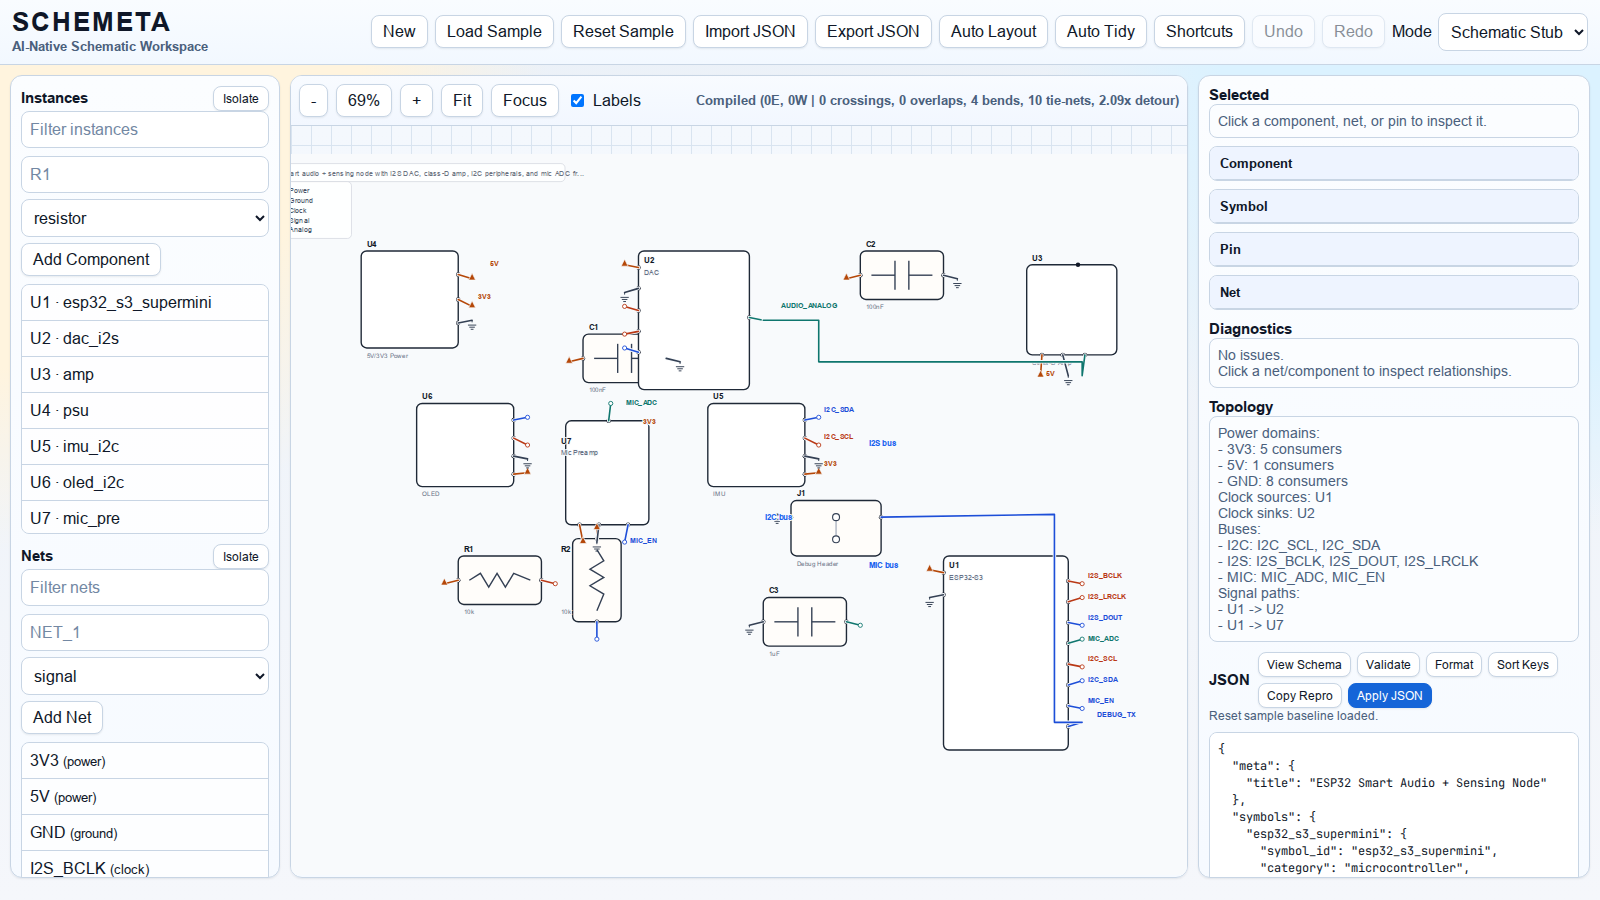Select the C3 capacitor symbol
The width and height of the screenshot is (1600, 900).
point(804,622)
